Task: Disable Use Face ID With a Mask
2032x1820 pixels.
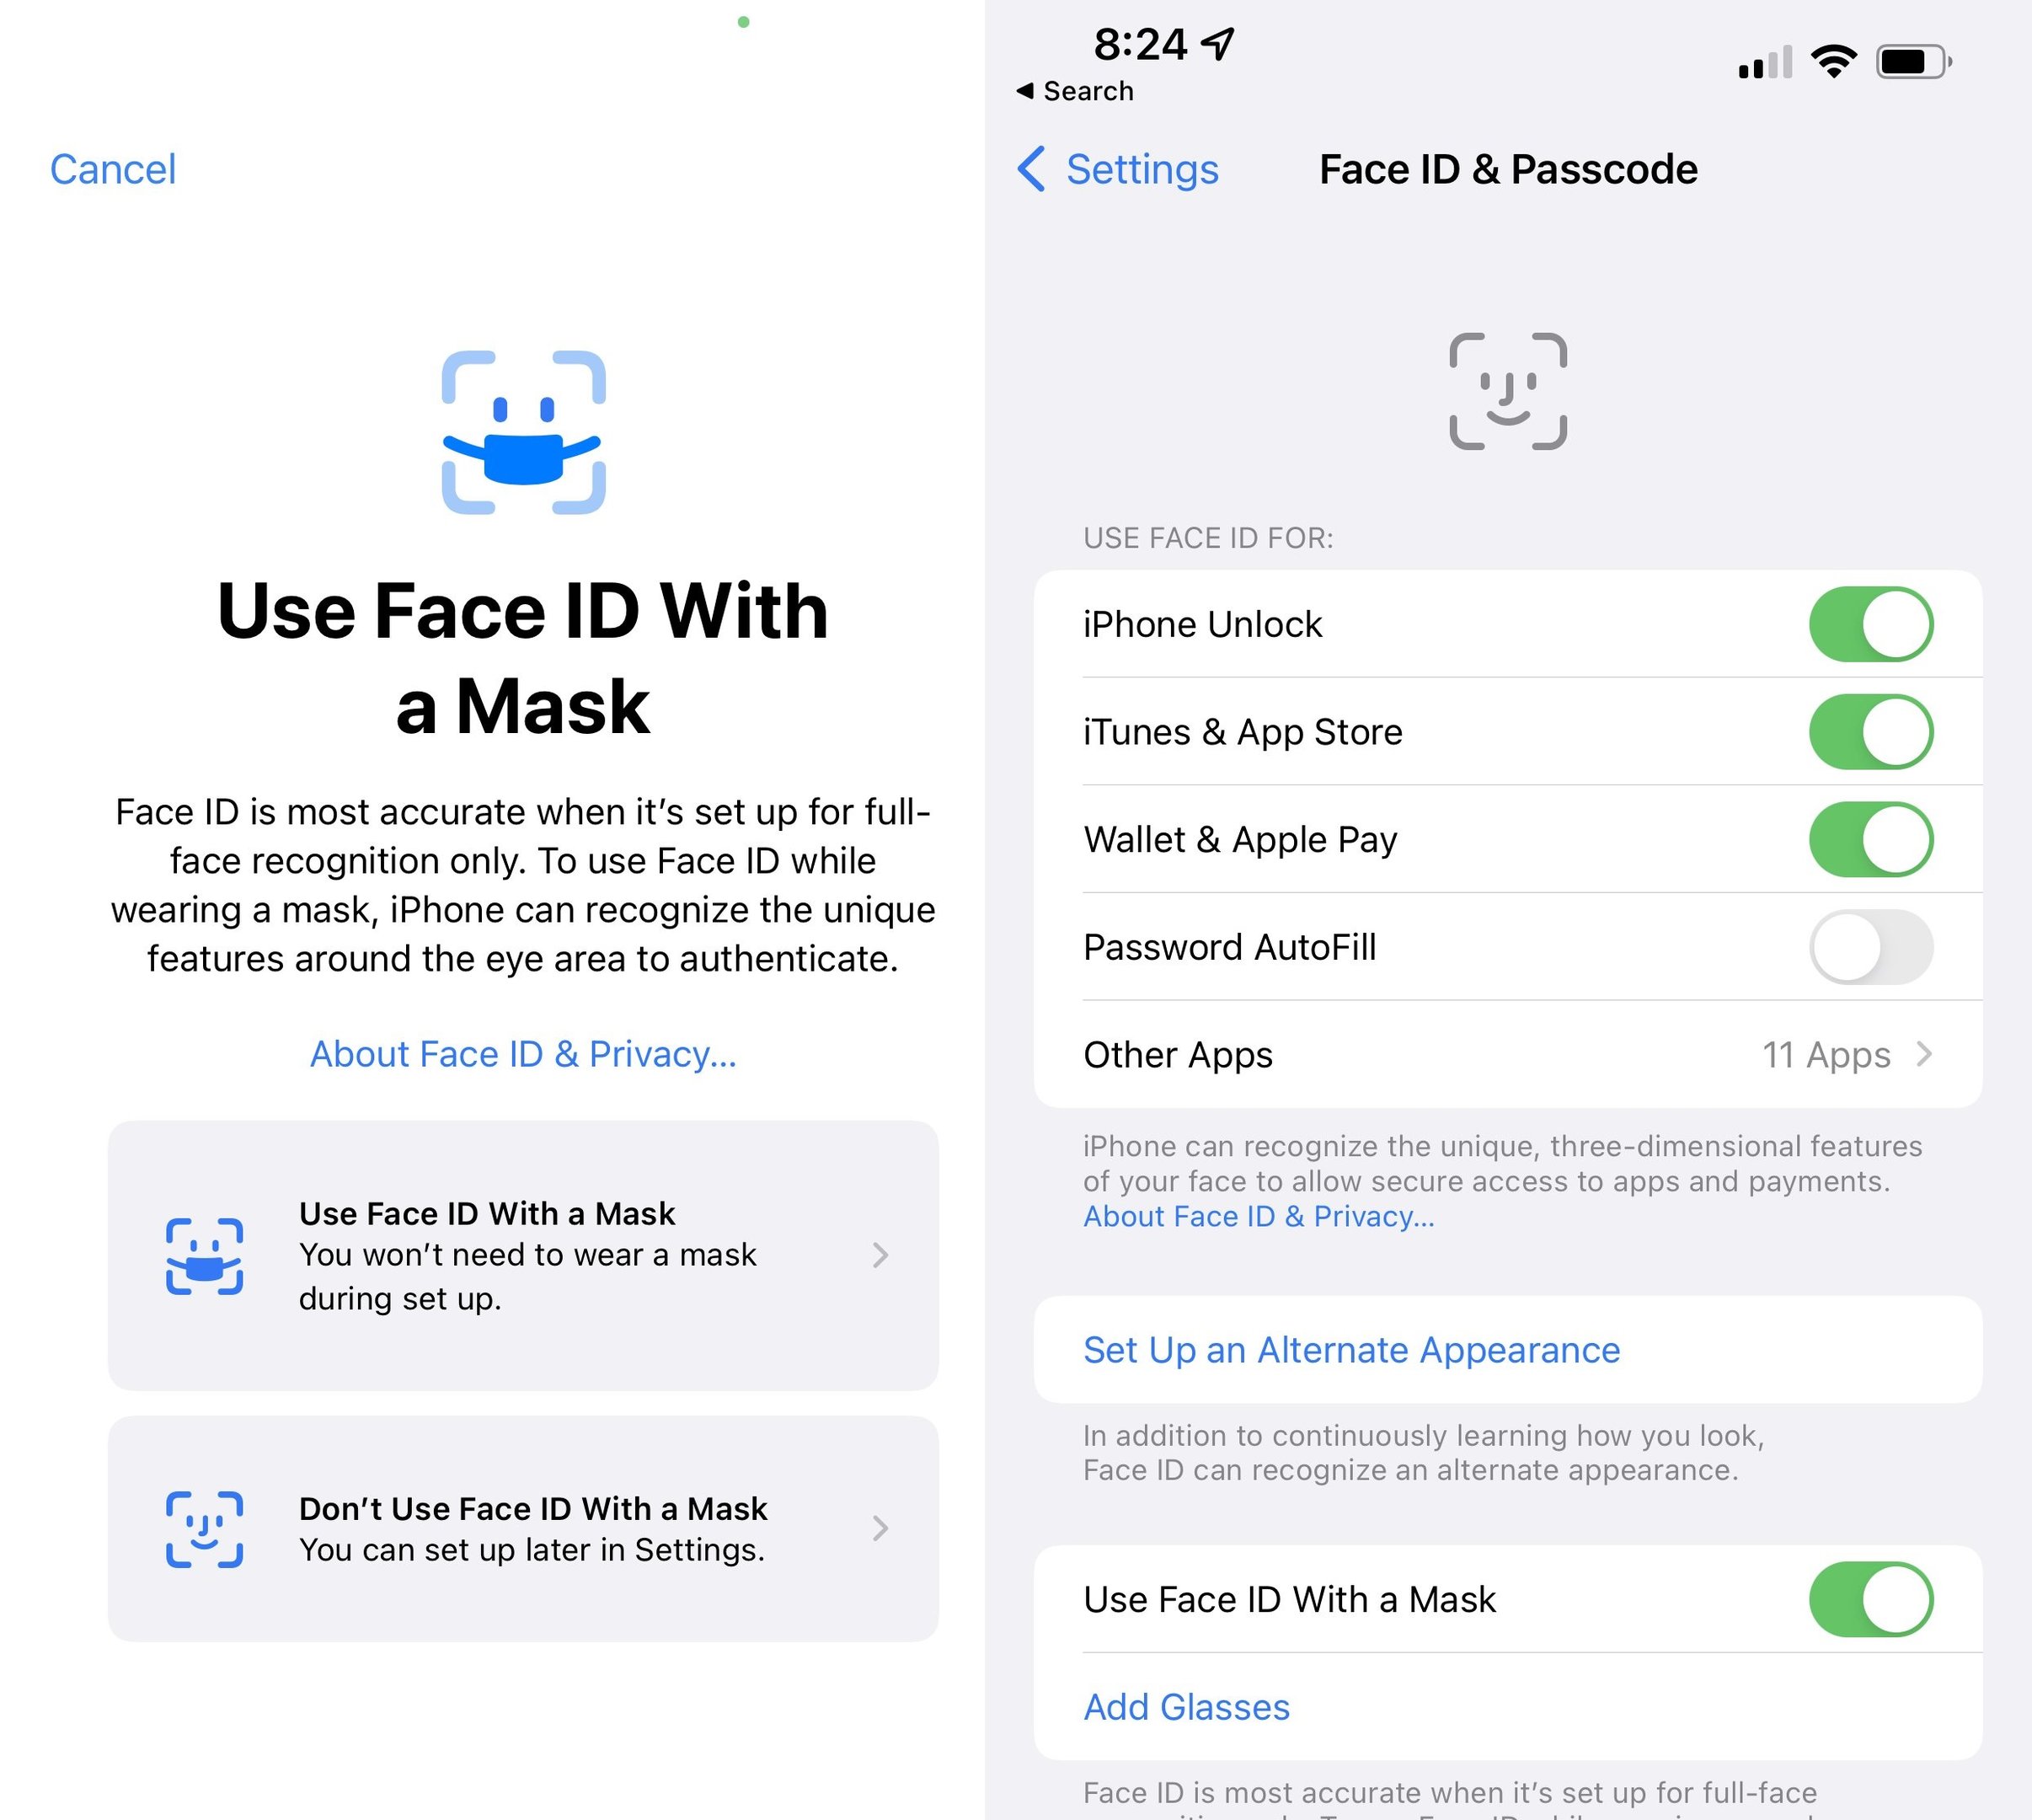Action: [x=1869, y=1597]
